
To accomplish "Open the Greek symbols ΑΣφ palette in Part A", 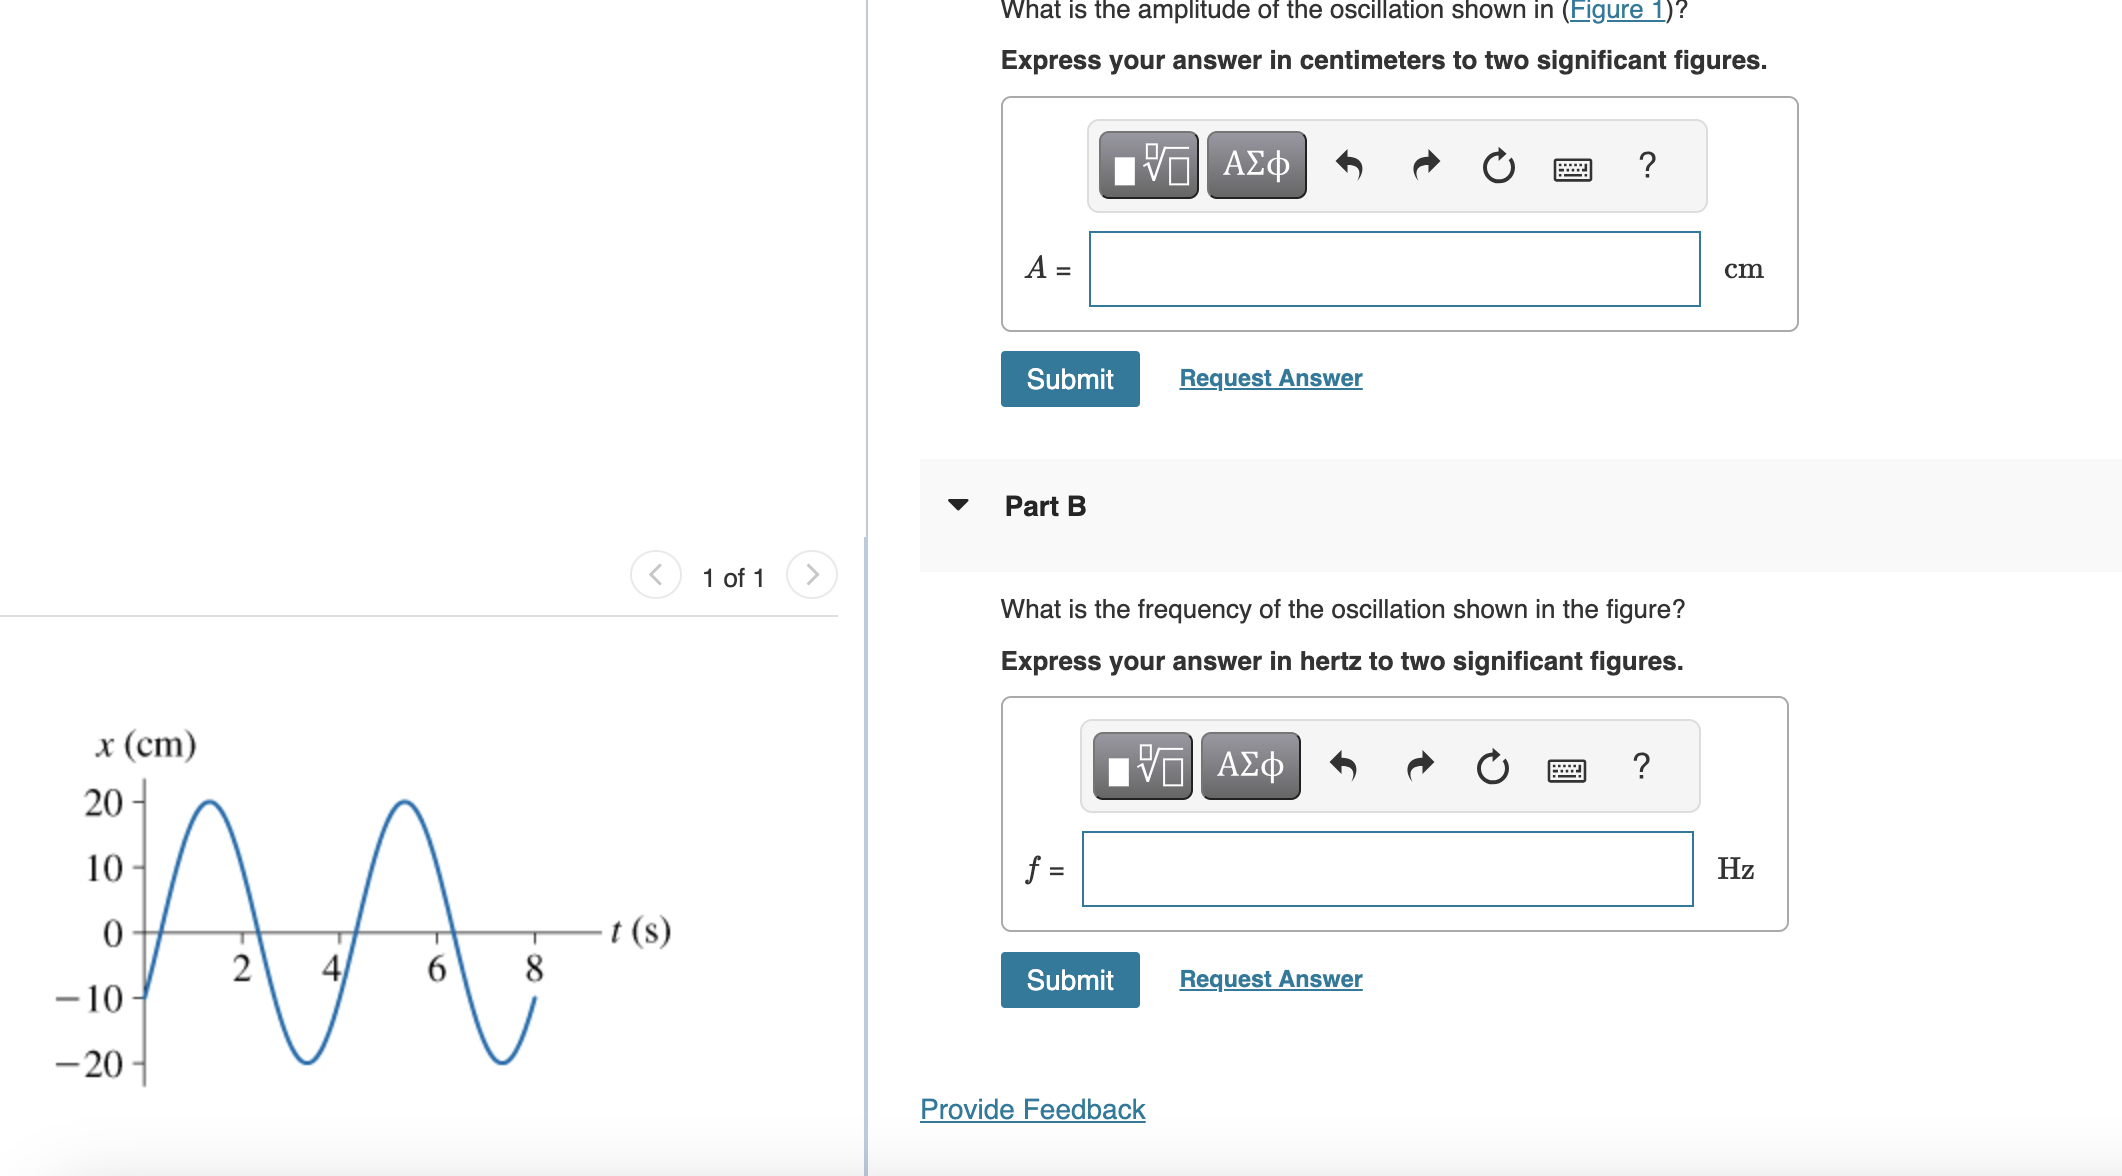I will pyautogui.click(x=1255, y=163).
